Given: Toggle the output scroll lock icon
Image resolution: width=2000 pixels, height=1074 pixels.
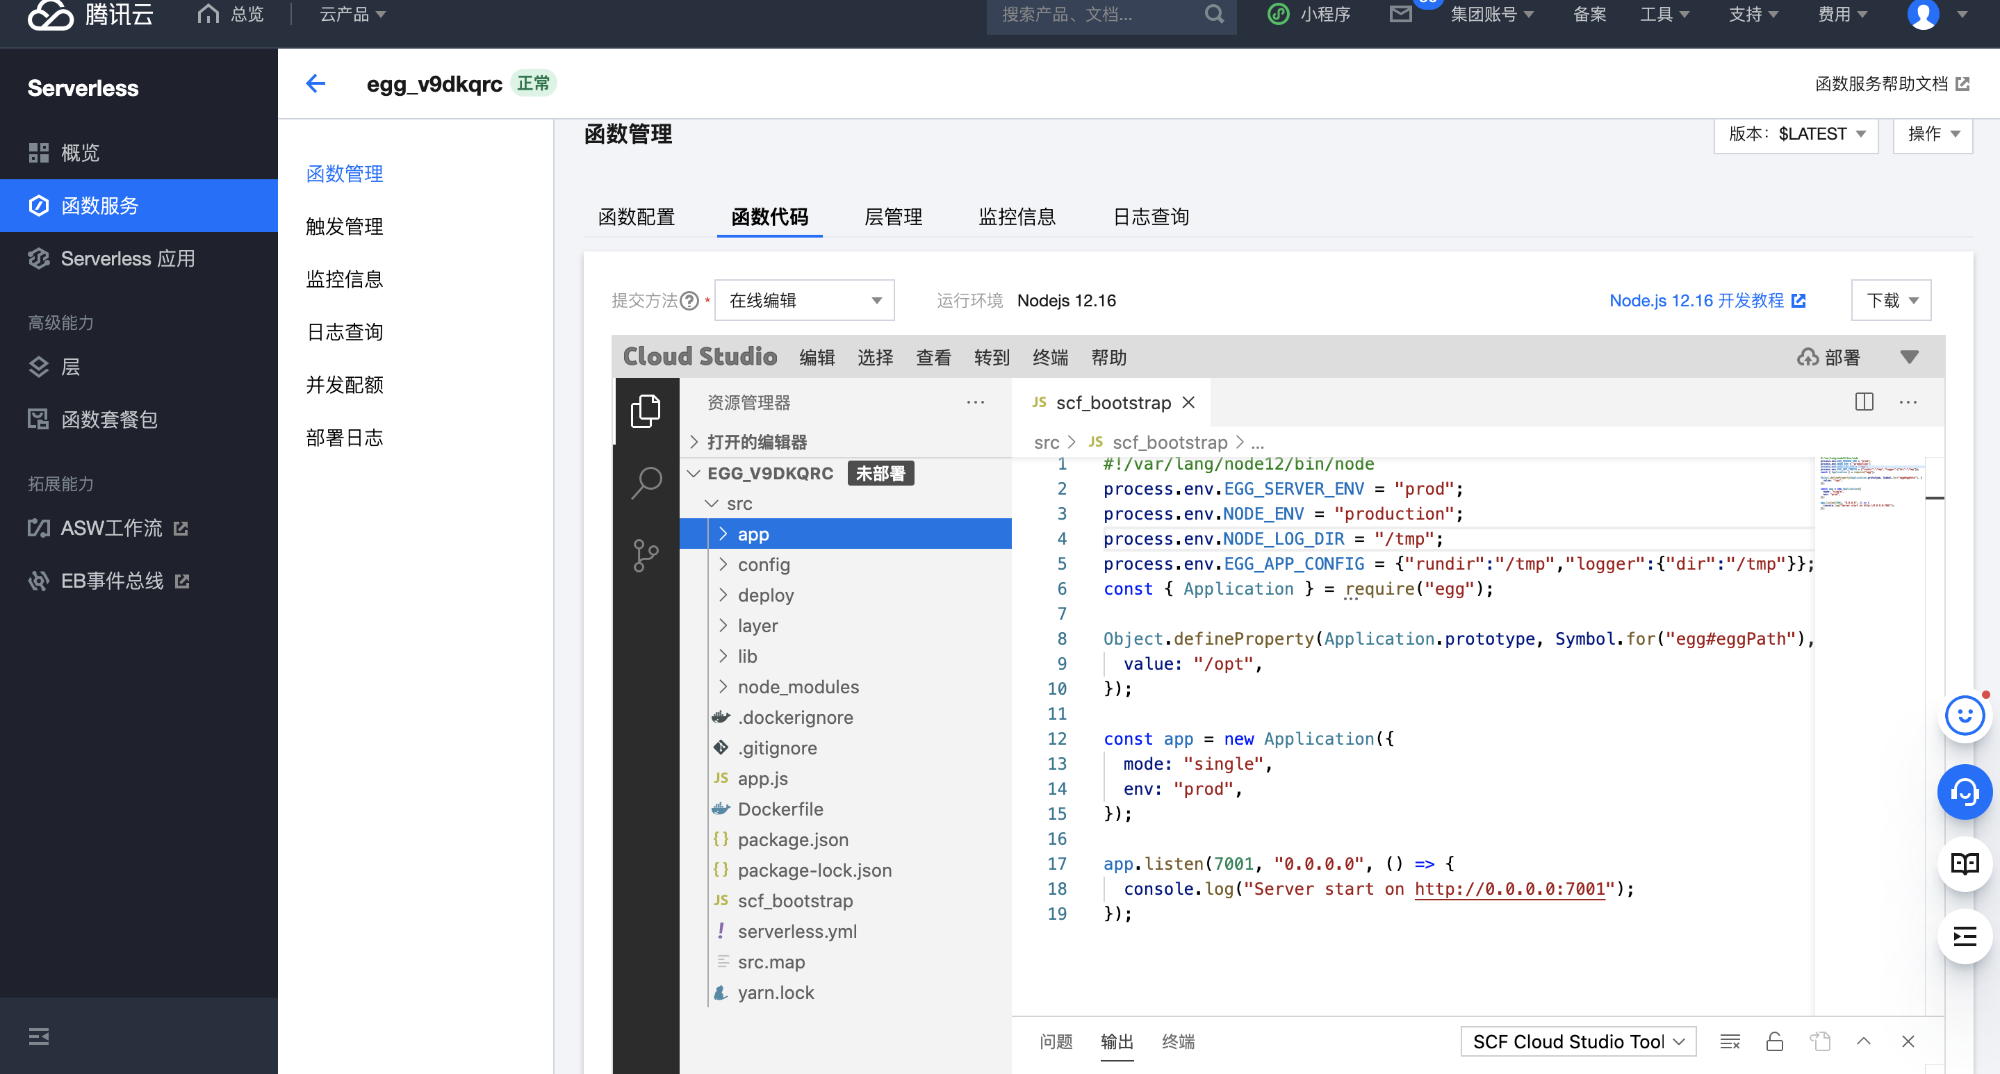Looking at the screenshot, I should [x=1775, y=1041].
